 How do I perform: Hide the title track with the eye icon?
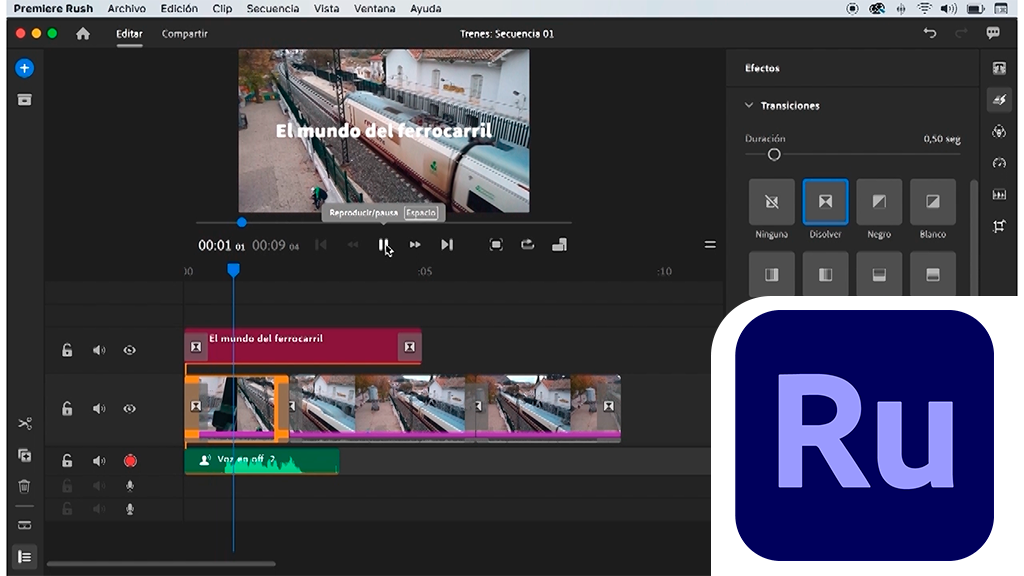point(129,350)
